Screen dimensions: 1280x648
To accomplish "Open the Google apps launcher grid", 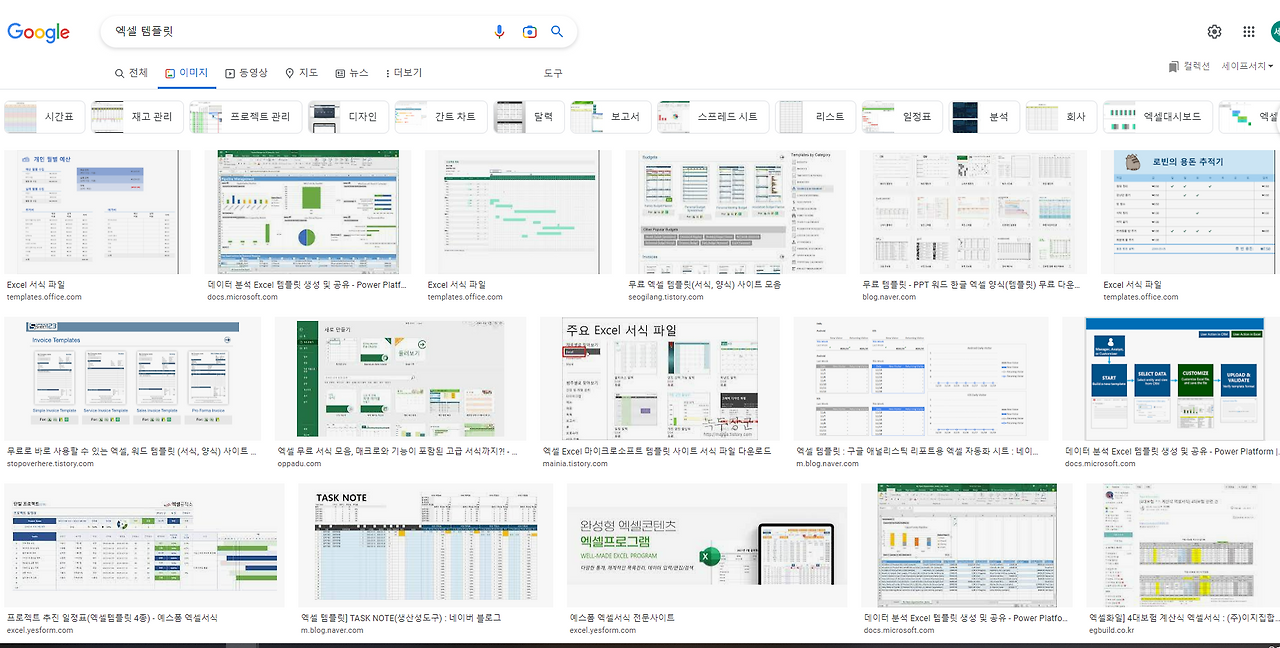I will pos(1248,31).
